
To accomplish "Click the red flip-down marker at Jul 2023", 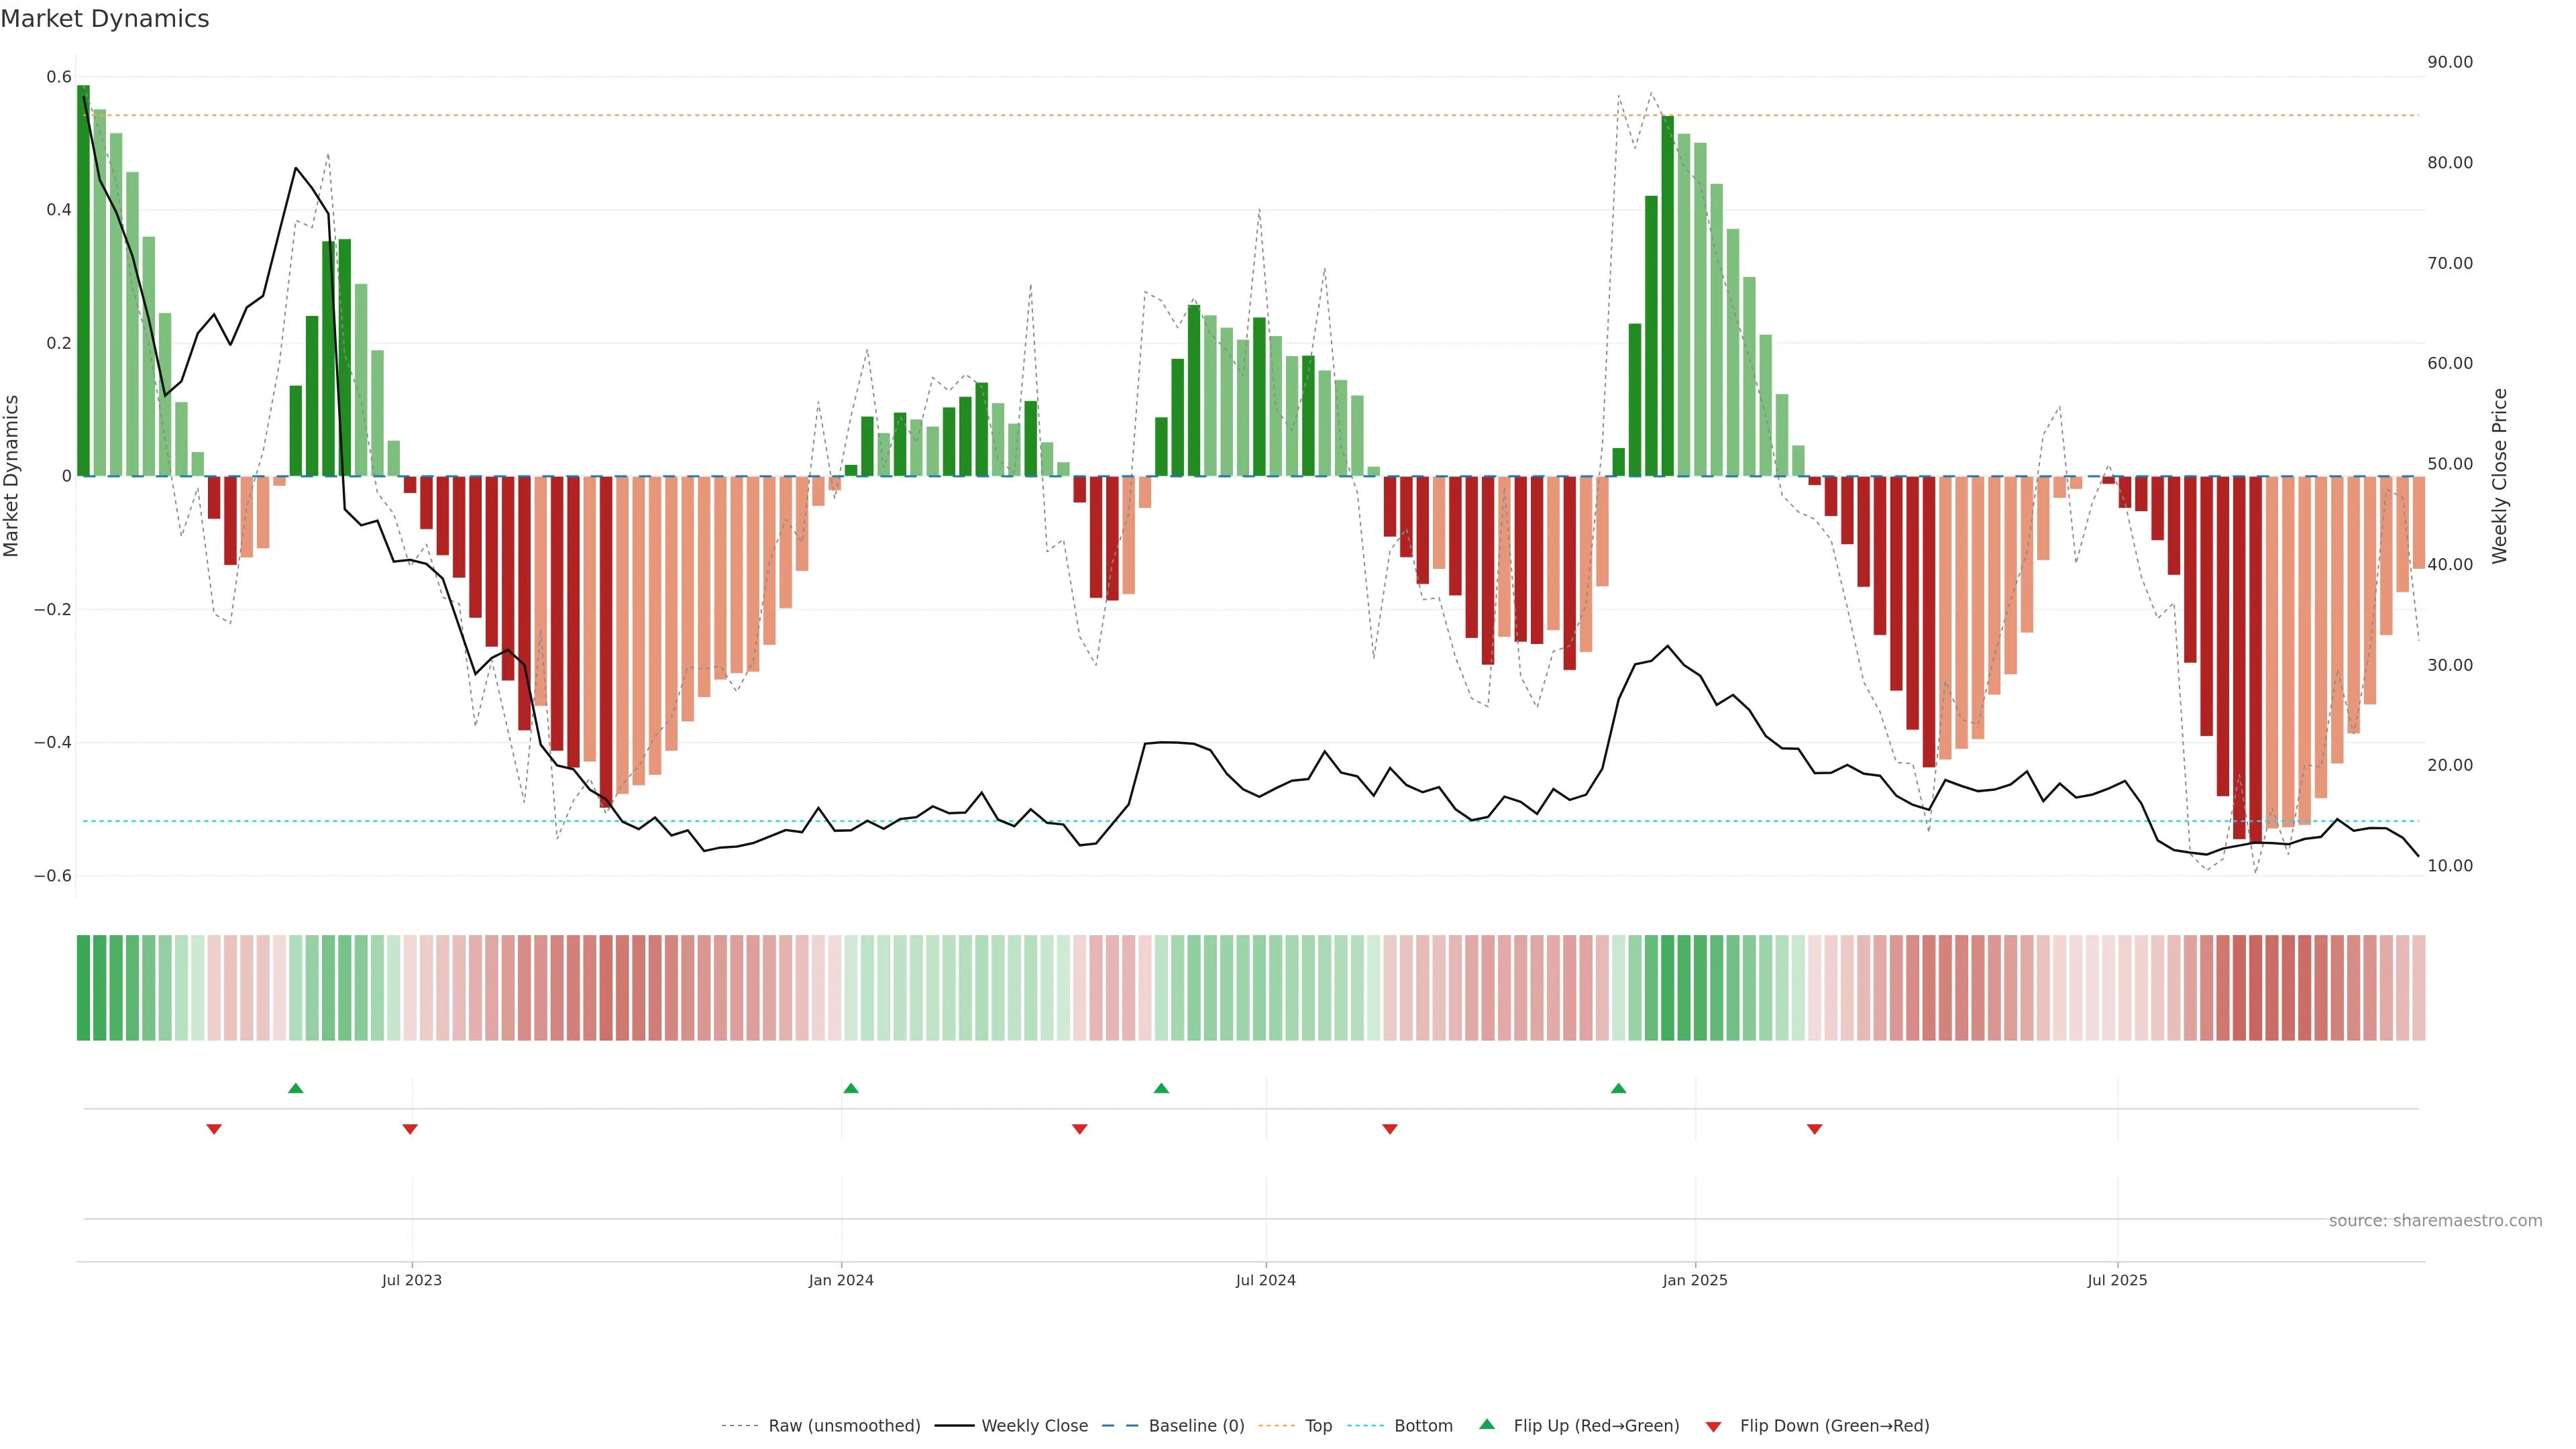I will coord(410,1129).
